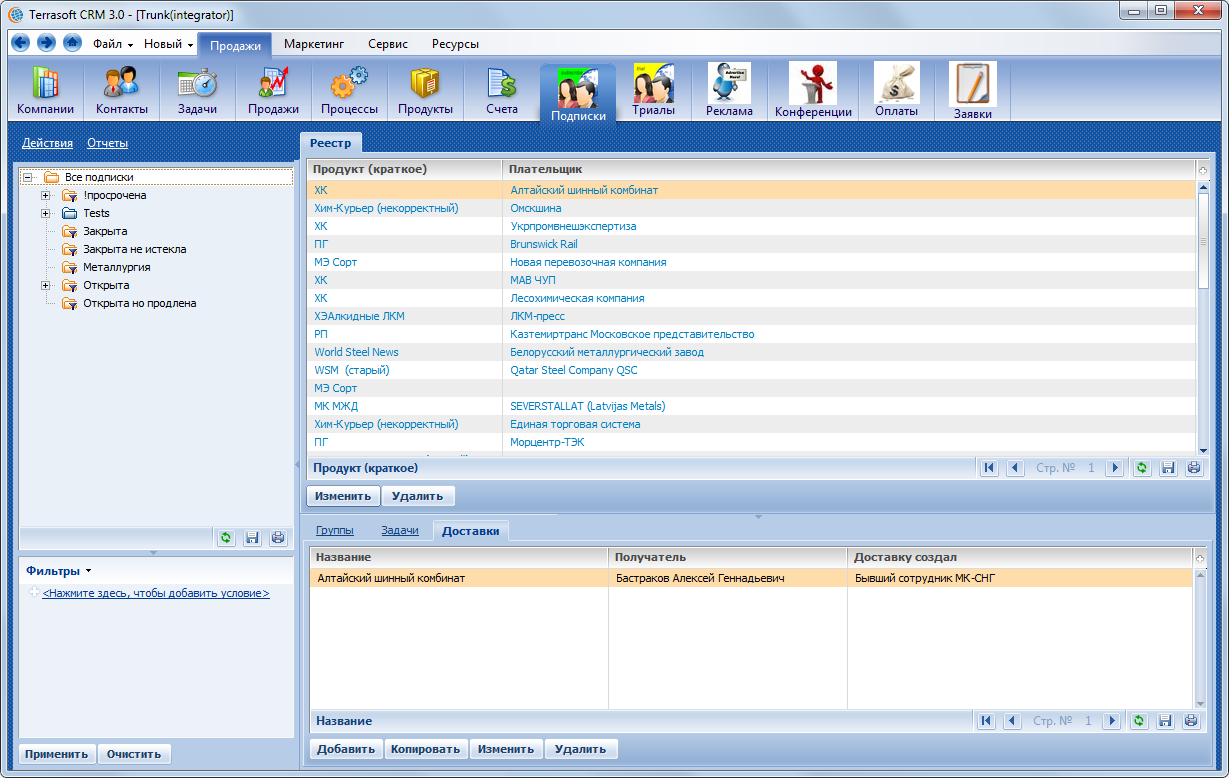The width and height of the screenshot is (1229, 778).
Task: Click the Копировать button
Action: coord(426,749)
